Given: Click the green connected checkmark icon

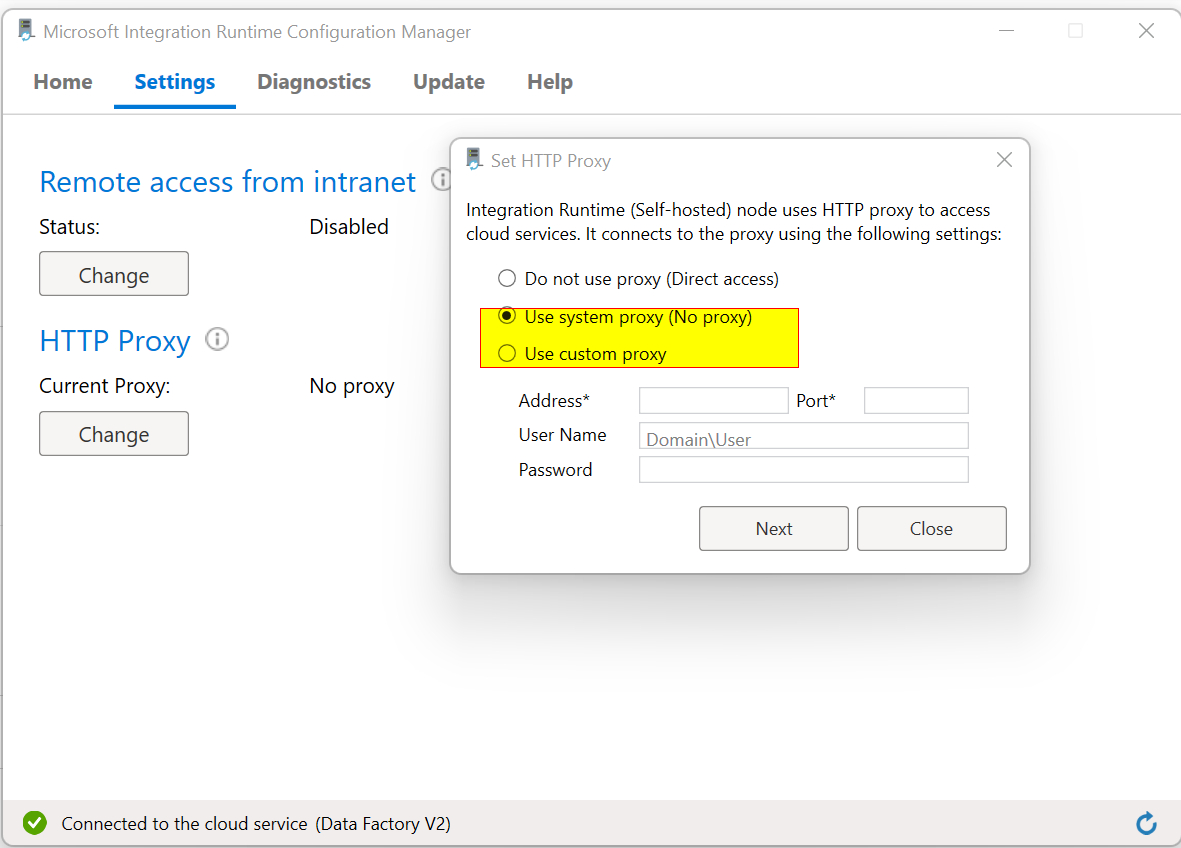Looking at the screenshot, I should click(34, 822).
